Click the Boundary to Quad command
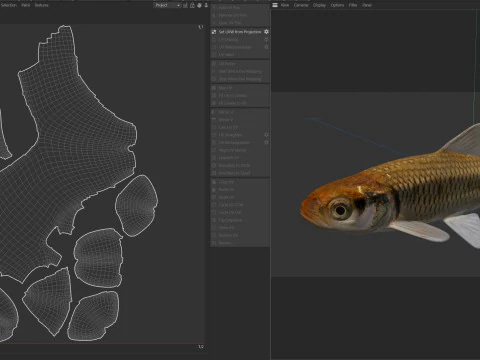Viewport: 480px width, 360px height. [234, 173]
